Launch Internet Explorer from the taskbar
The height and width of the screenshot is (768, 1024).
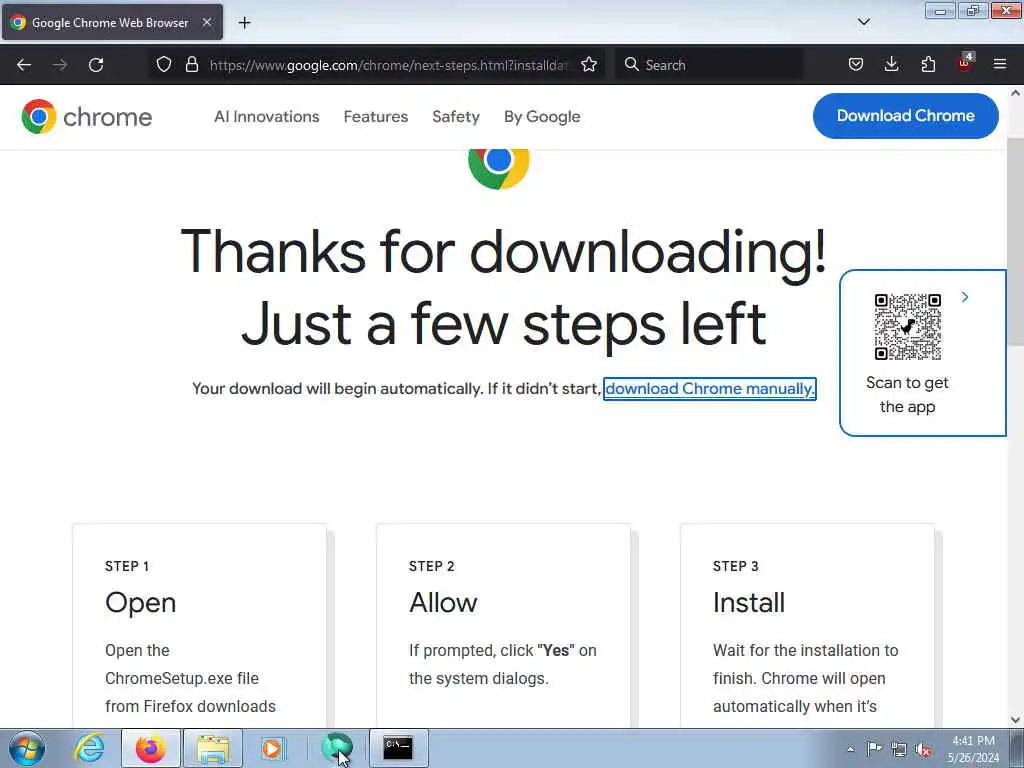click(x=88, y=748)
